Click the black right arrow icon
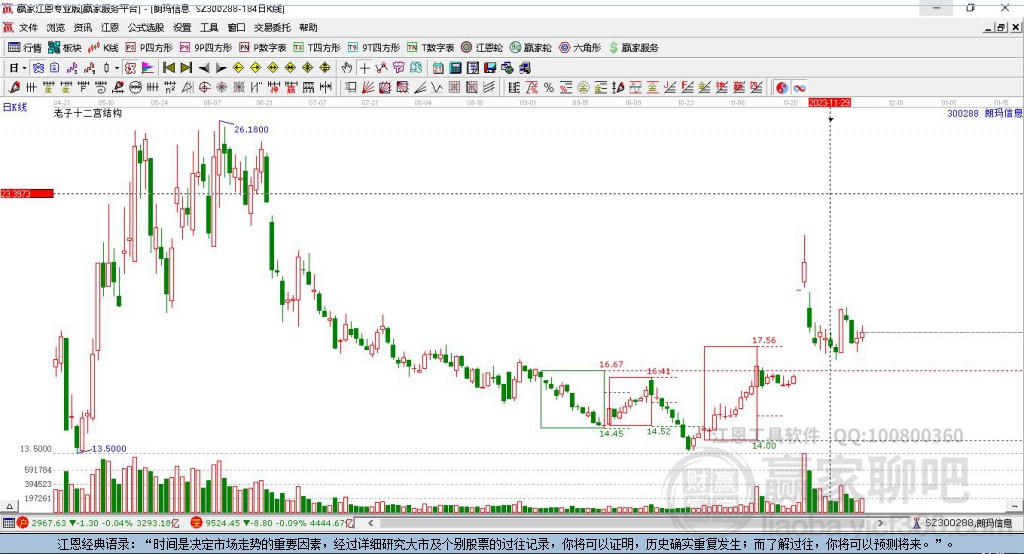Screen dimensions: 1024x554 tap(221, 68)
